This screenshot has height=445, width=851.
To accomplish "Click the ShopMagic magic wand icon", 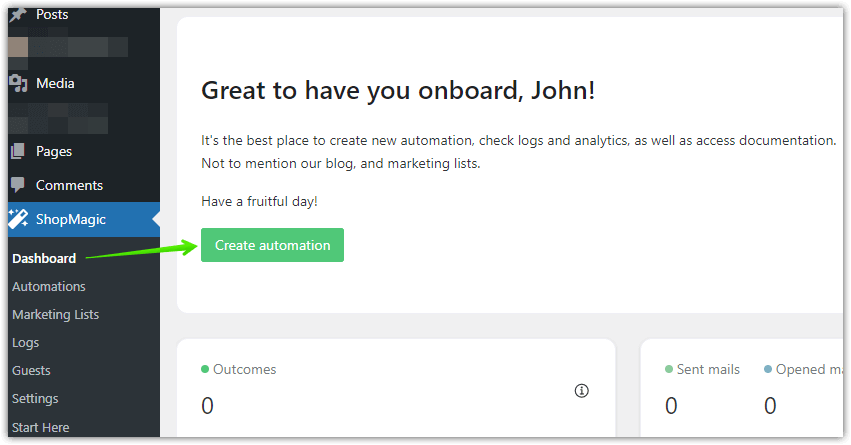I will 18,219.
